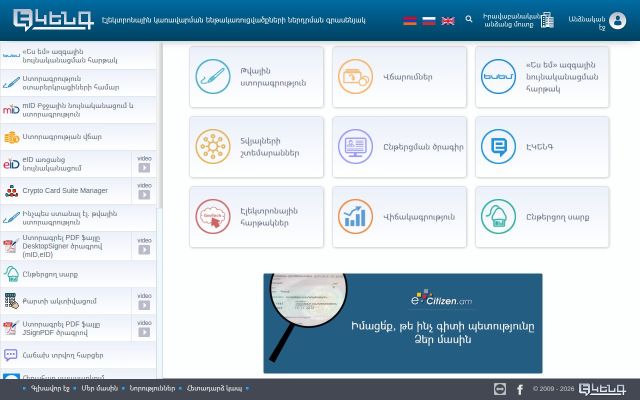640x400 pixels.
Task: Open sidebar Հաճախ տրվող հարցեր FAQ
Action: point(78,355)
